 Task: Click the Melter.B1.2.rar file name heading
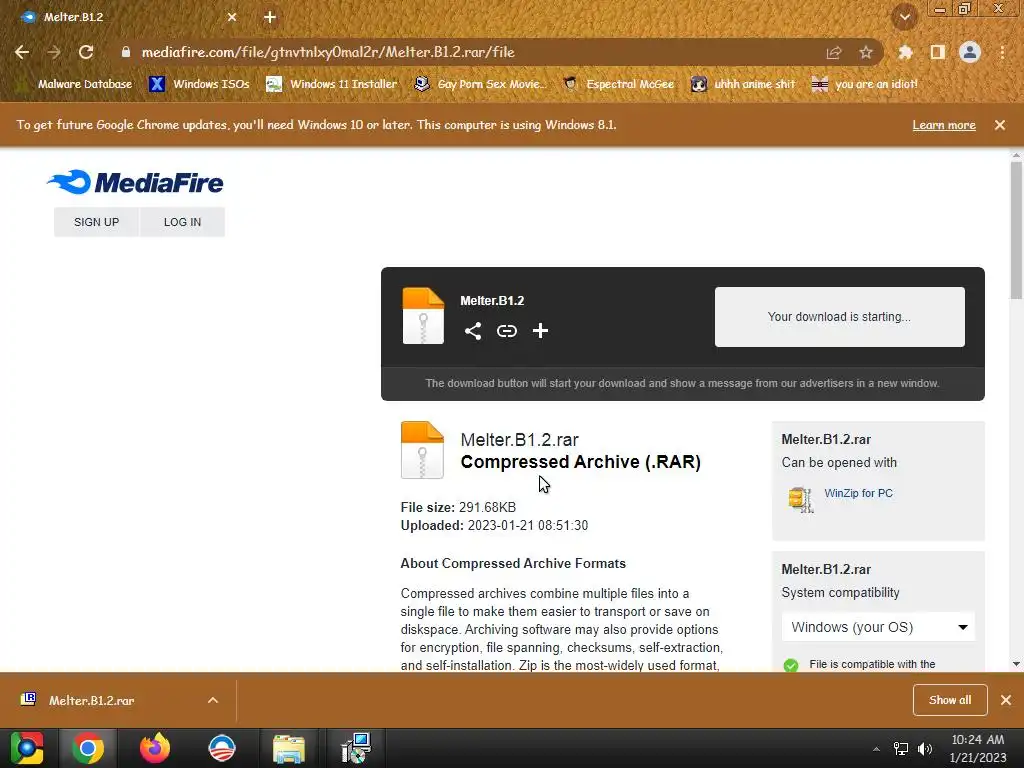click(519, 440)
